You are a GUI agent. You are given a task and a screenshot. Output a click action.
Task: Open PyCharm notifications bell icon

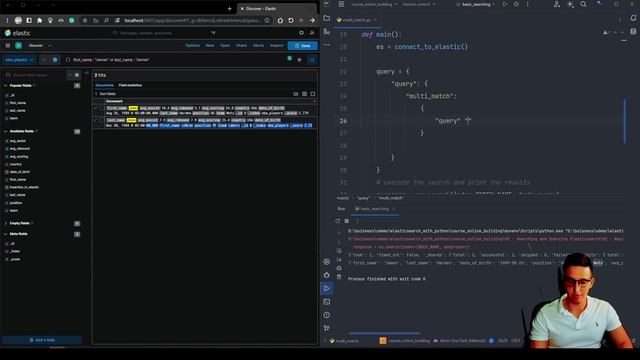click(x=633, y=18)
